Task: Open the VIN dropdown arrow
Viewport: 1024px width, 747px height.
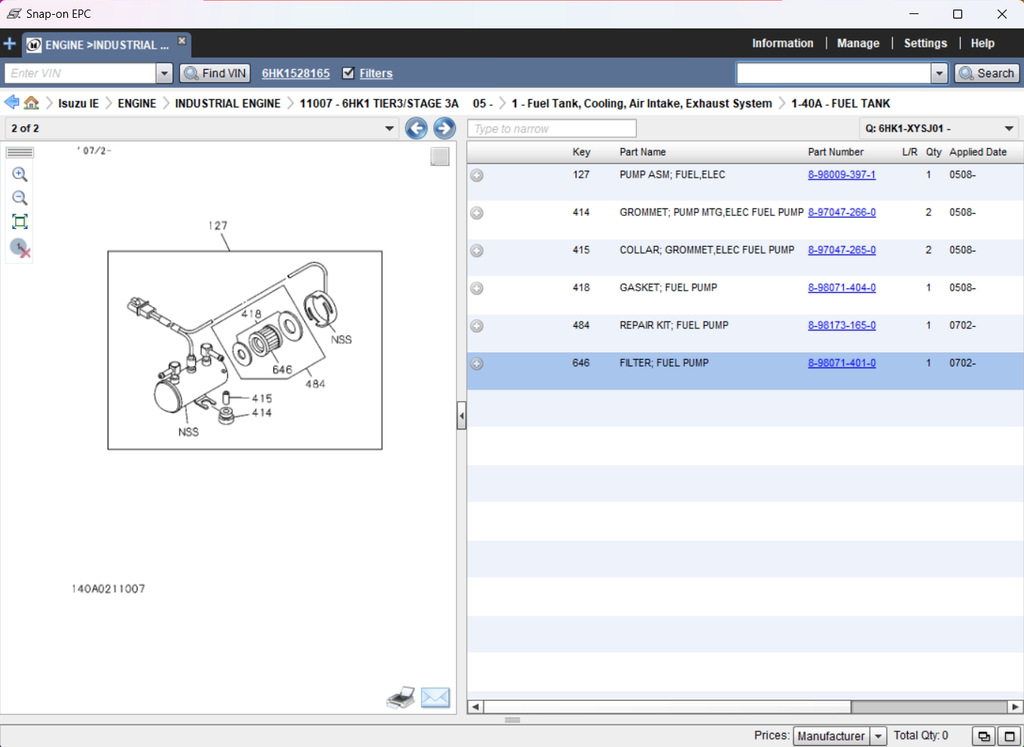Action: 165,73
